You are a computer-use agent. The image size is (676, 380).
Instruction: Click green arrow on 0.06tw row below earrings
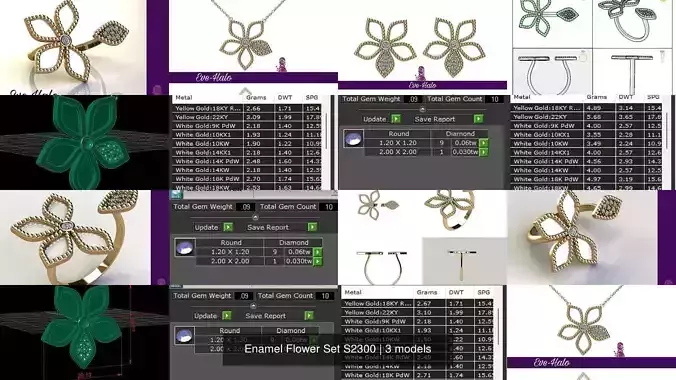[484, 143]
